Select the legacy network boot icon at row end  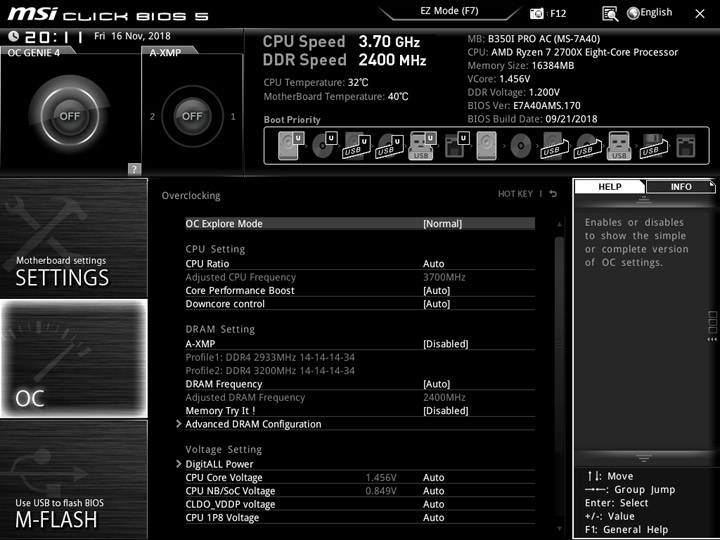[686, 146]
